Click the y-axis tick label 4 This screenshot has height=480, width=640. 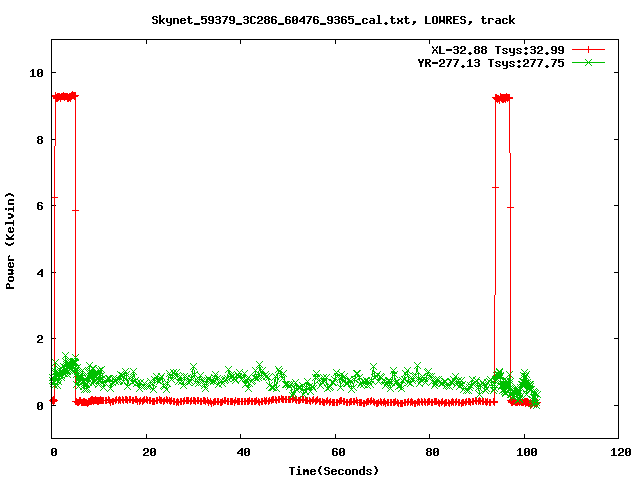(x=40, y=273)
